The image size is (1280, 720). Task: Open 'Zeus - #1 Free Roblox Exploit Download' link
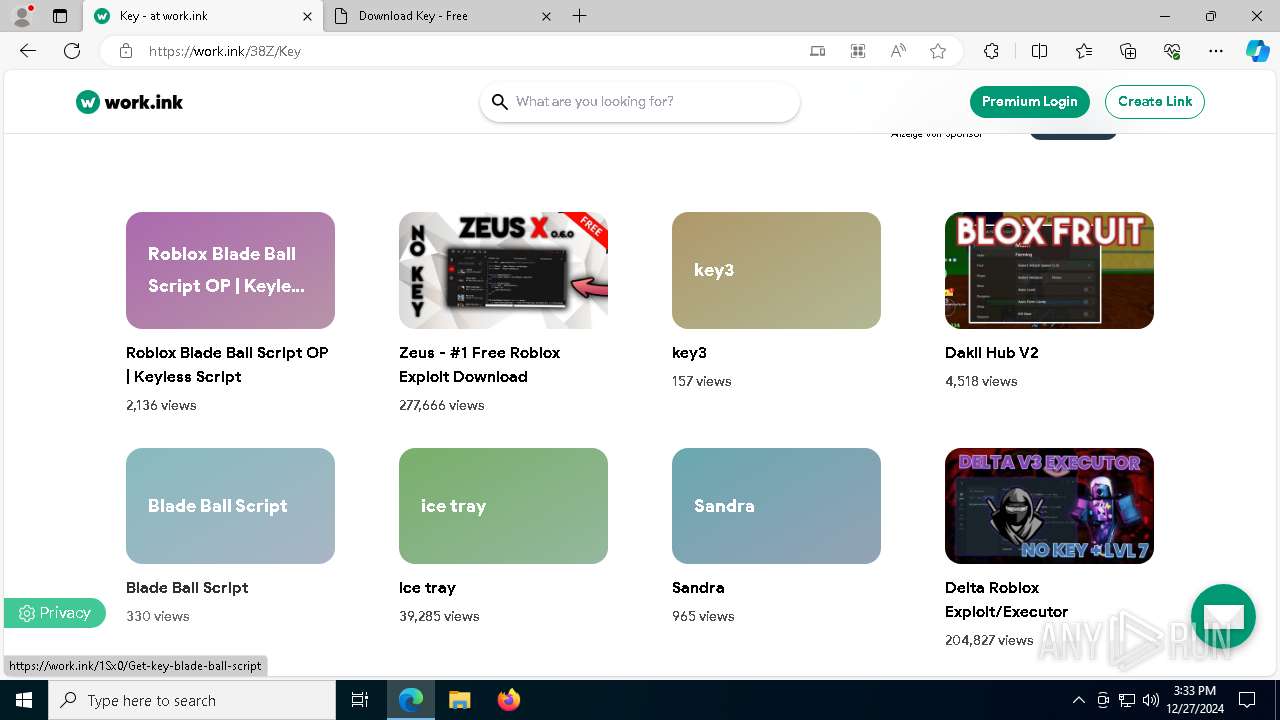pos(479,365)
